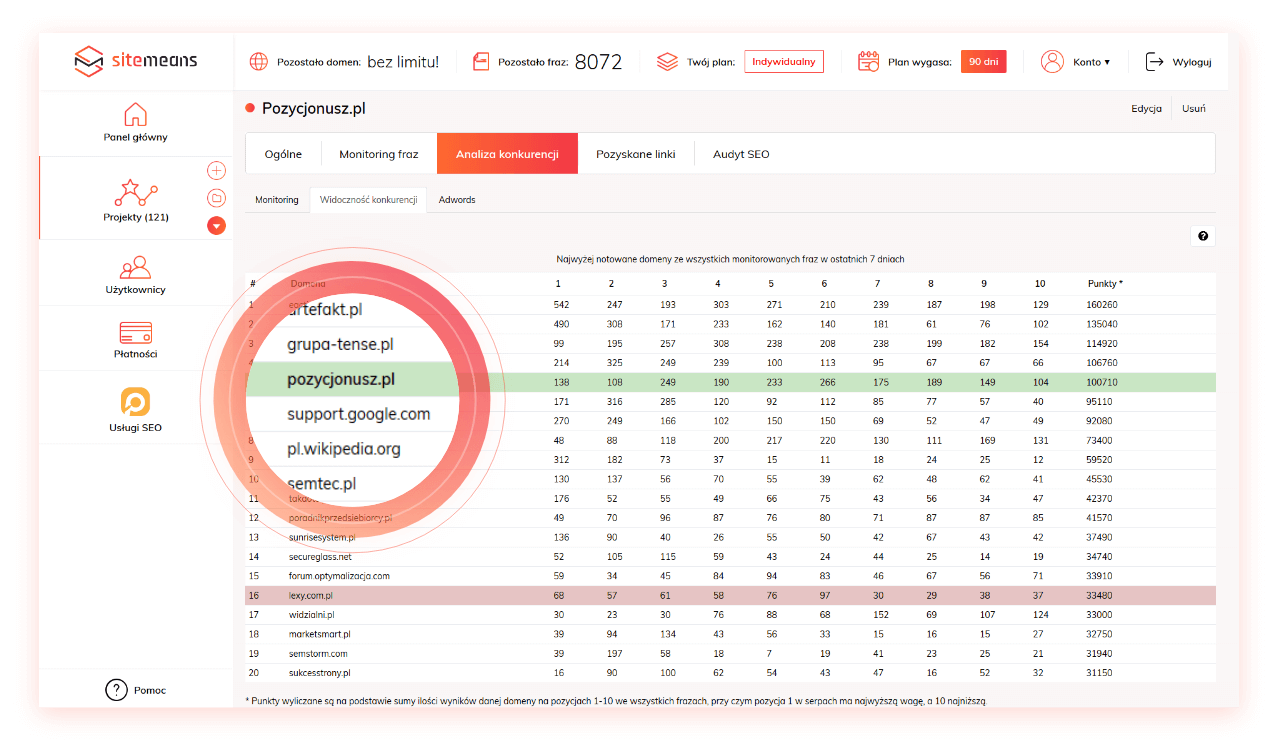Click the Wyloguj logout button
Screen dimensions: 1278x753
click(x=1179, y=62)
